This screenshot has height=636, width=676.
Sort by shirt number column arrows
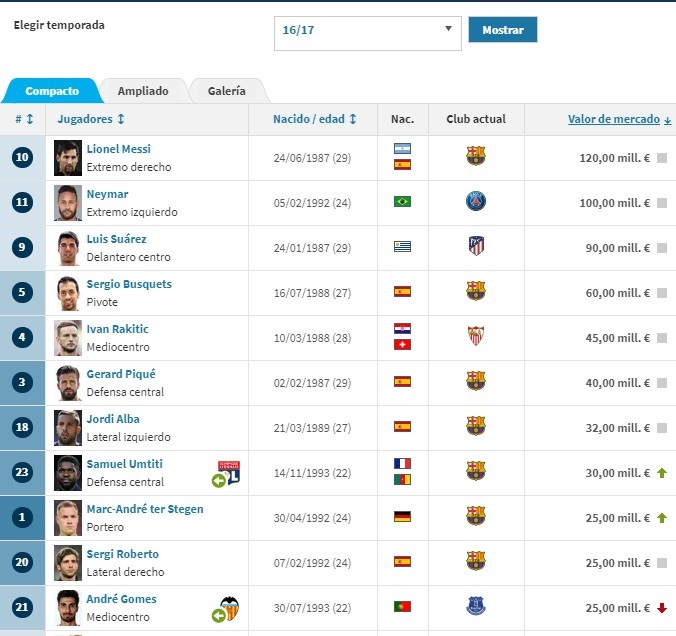tap(25, 119)
